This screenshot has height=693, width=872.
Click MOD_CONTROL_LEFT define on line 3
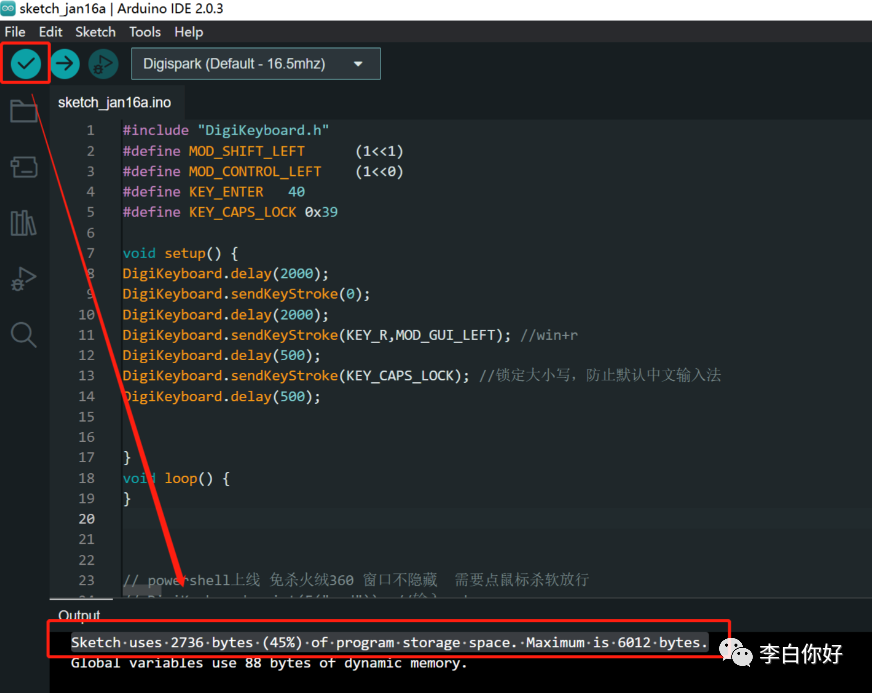point(255,171)
